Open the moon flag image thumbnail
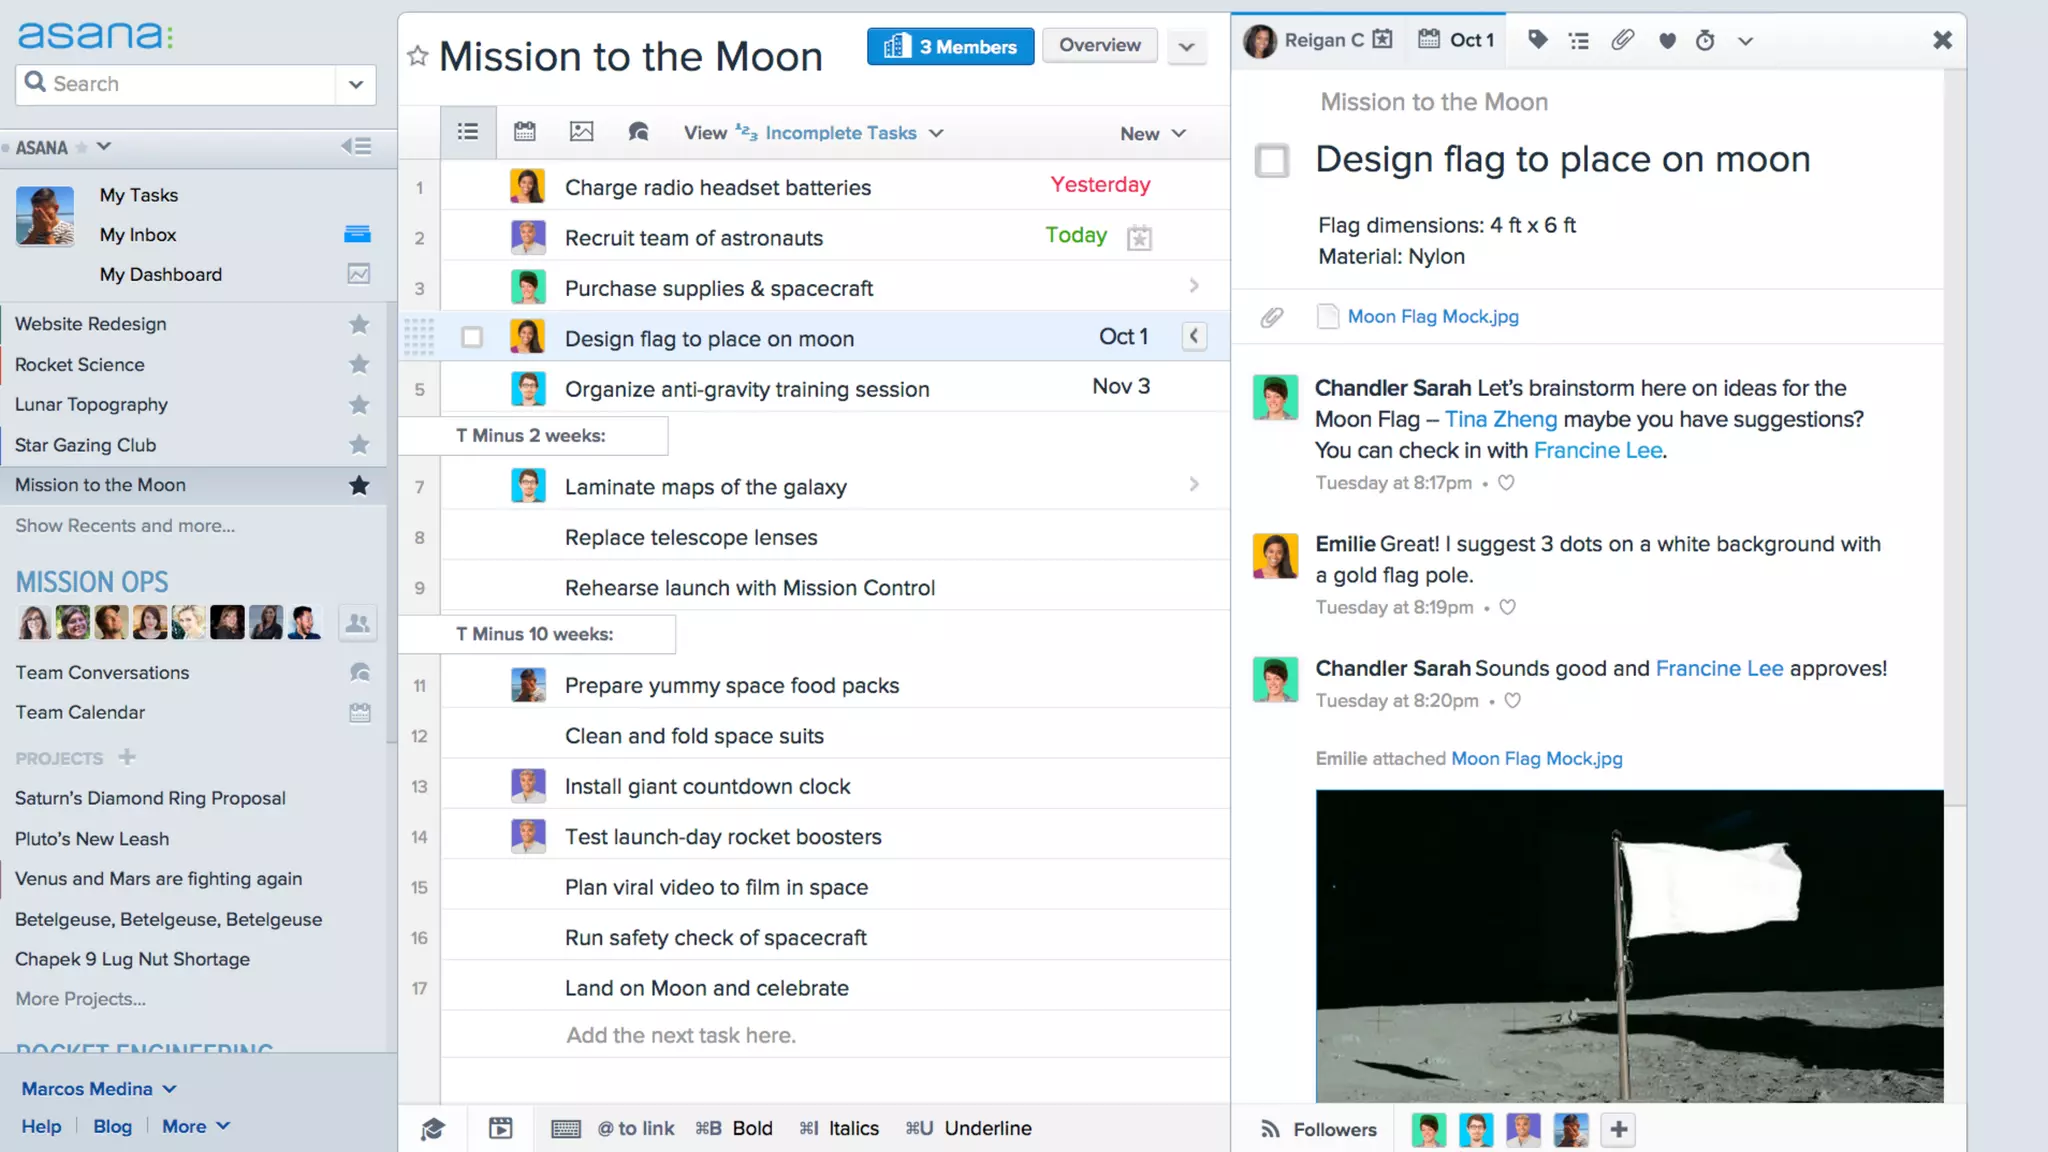 (1629, 945)
